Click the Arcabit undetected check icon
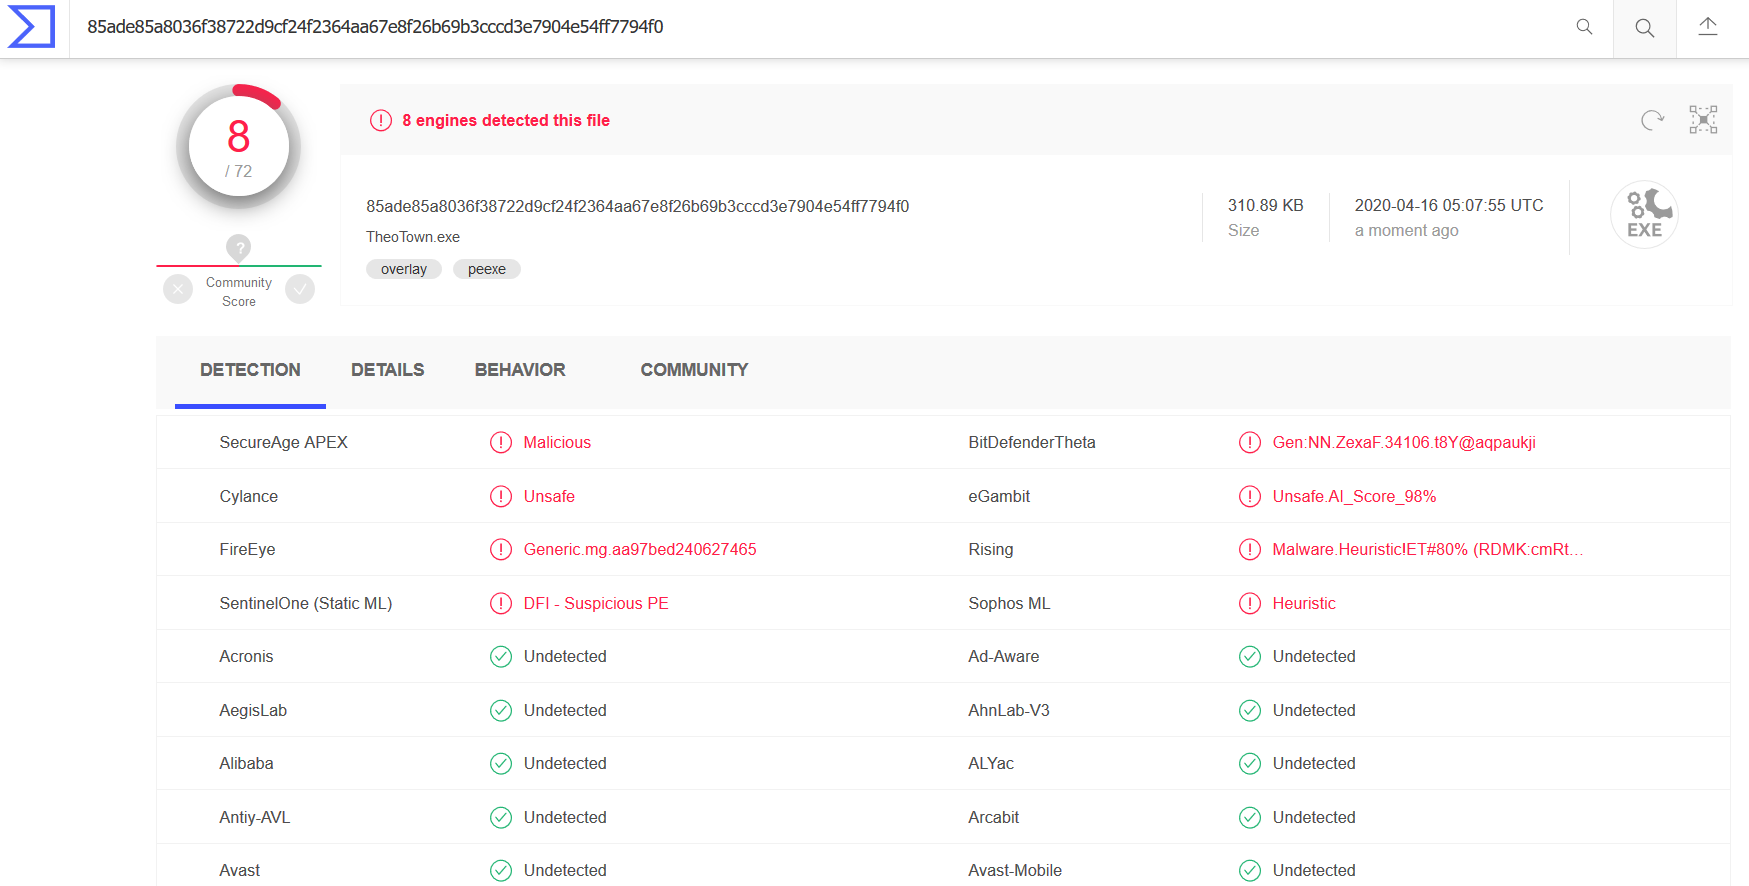Viewport: 1749px width, 886px height. [x=1250, y=817]
